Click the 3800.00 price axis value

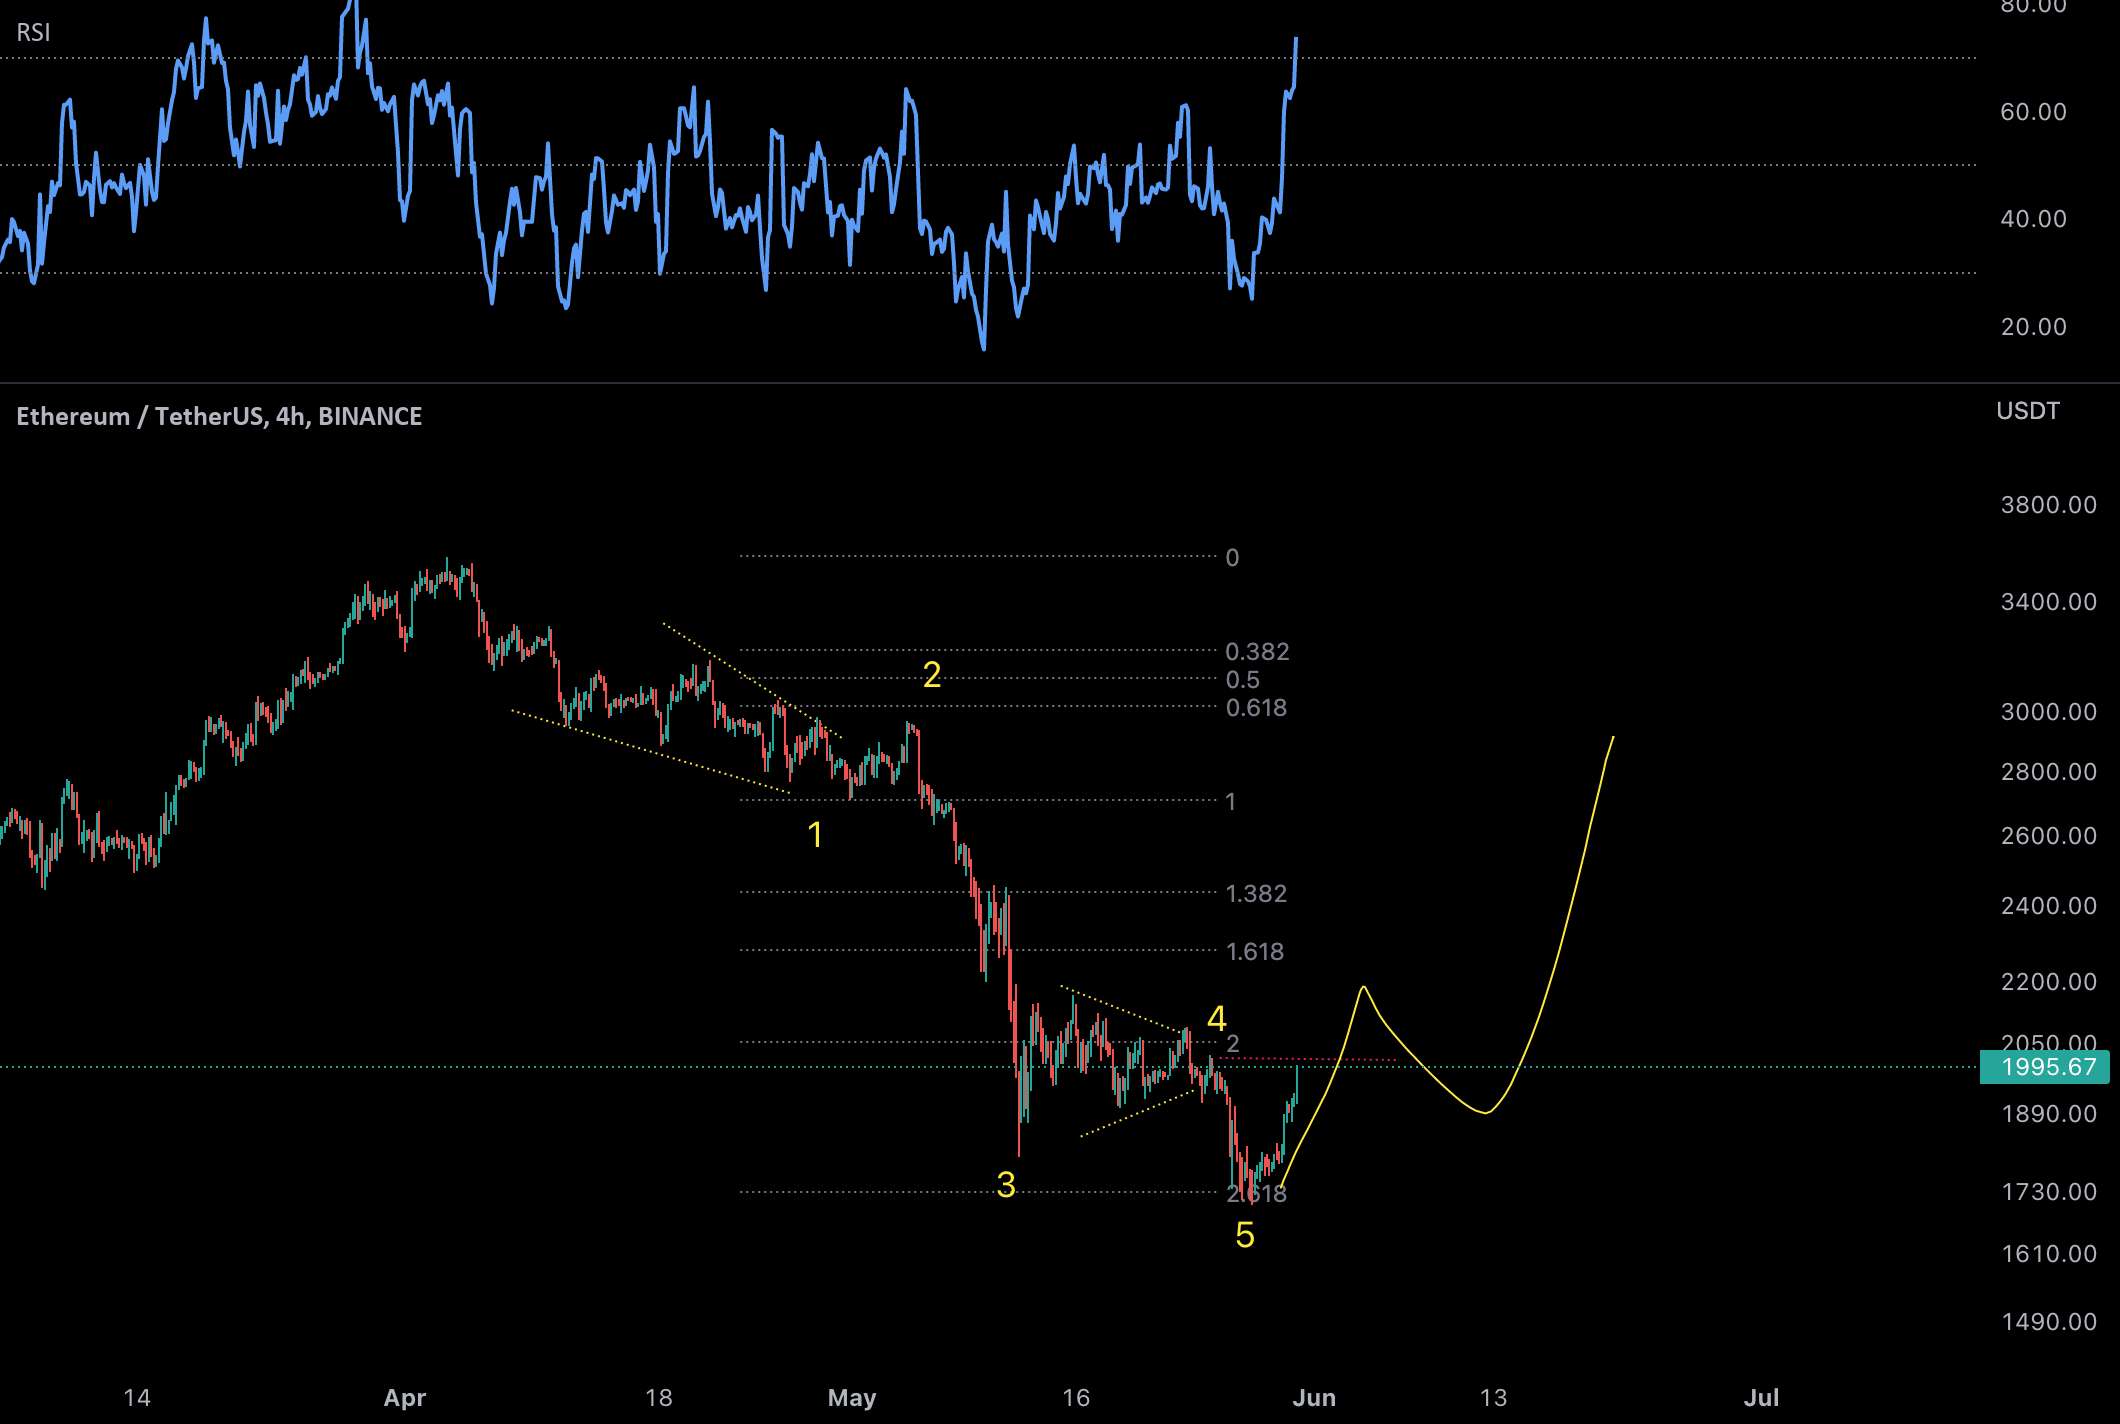click(2048, 504)
